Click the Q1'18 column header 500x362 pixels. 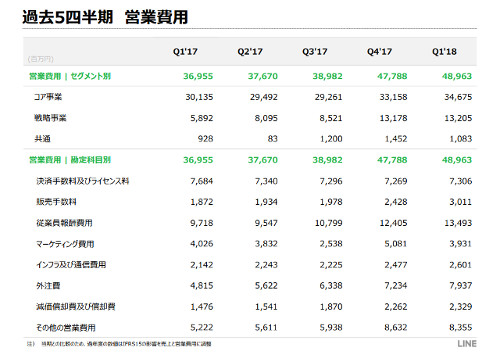(x=444, y=52)
